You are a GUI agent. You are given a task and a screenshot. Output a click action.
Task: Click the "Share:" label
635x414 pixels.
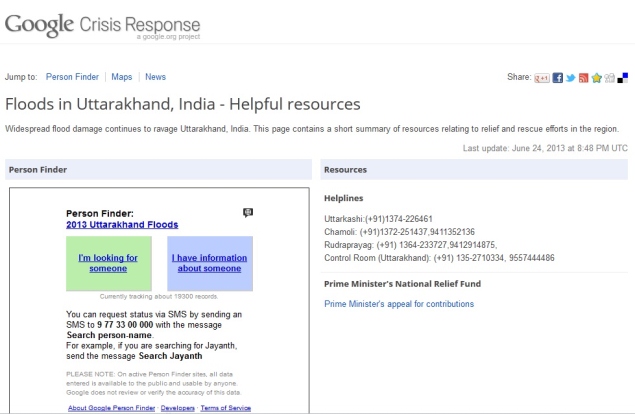[x=519, y=77]
